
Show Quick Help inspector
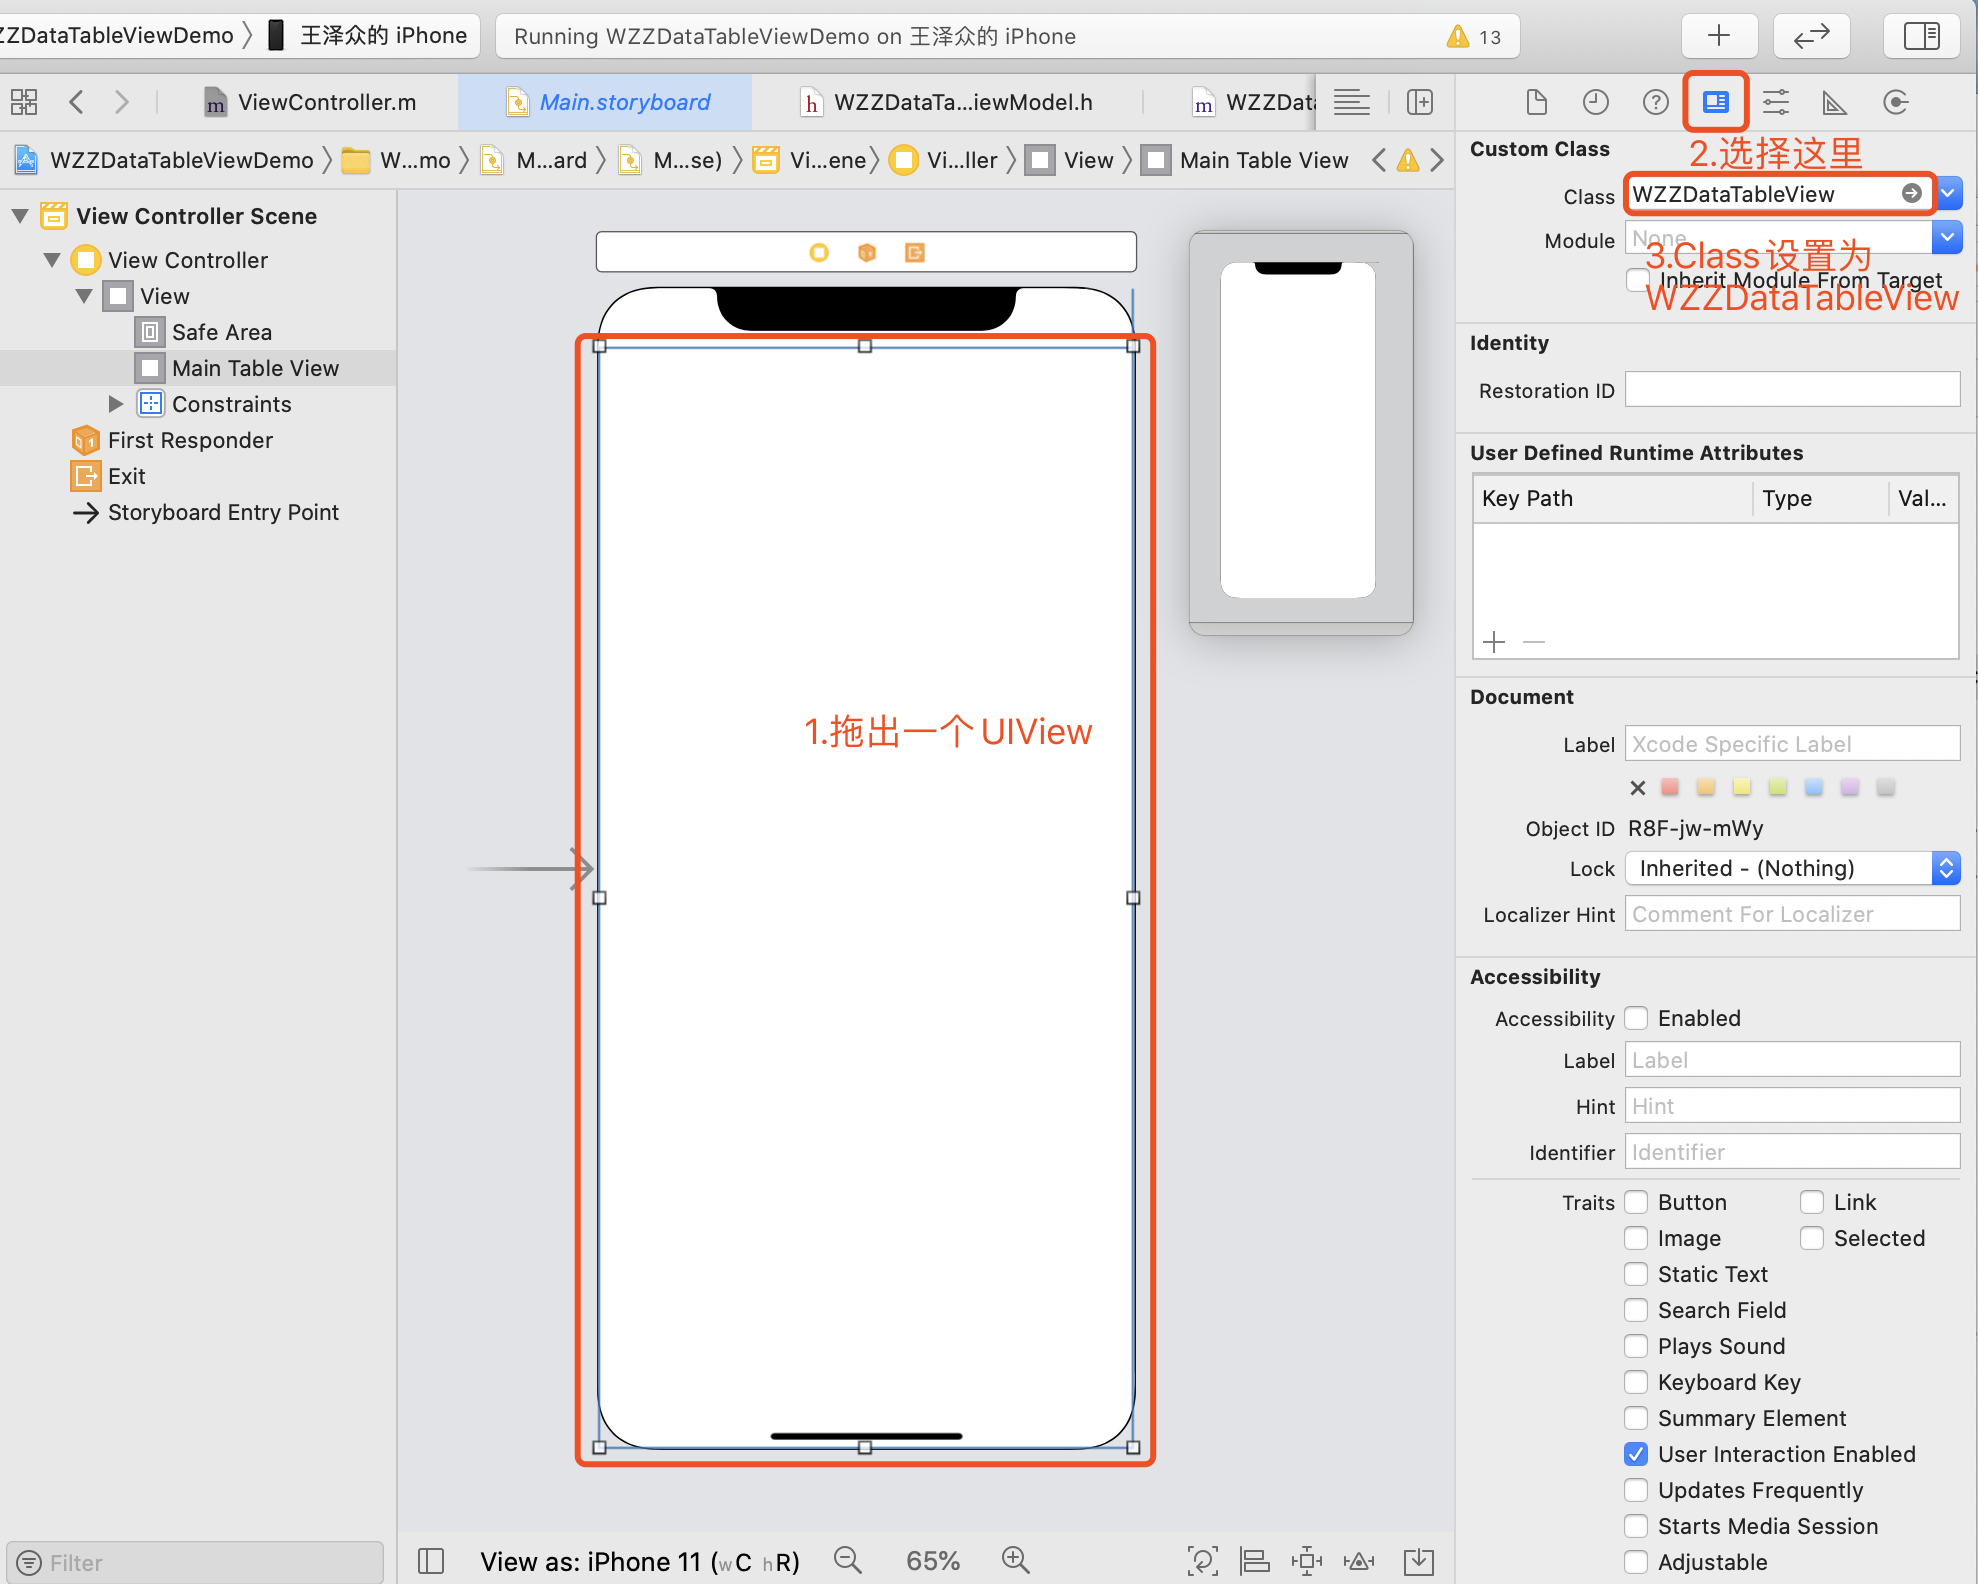coord(1656,102)
